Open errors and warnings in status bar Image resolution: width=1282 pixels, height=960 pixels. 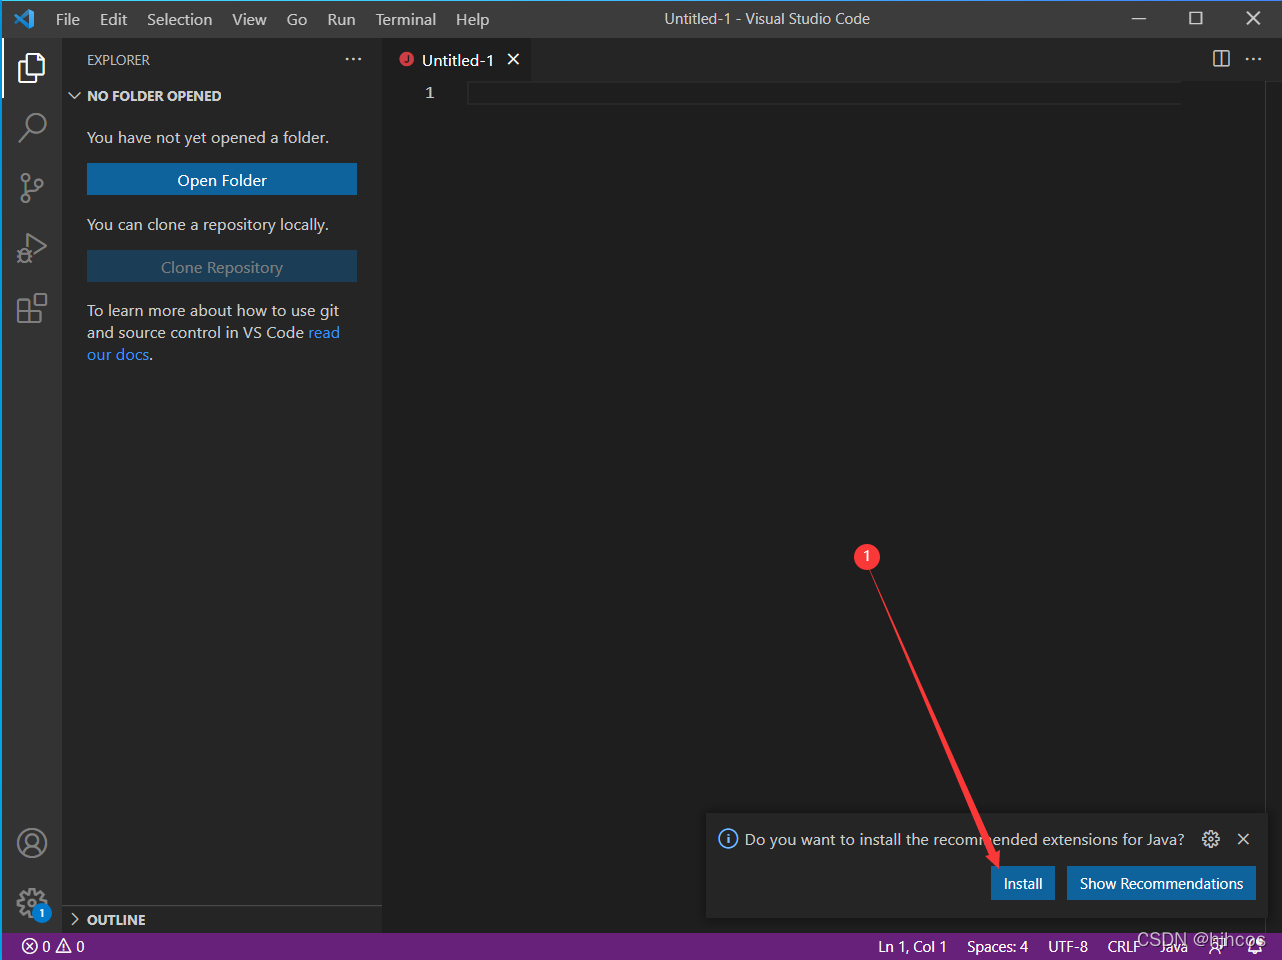pyautogui.click(x=53, y=946)
